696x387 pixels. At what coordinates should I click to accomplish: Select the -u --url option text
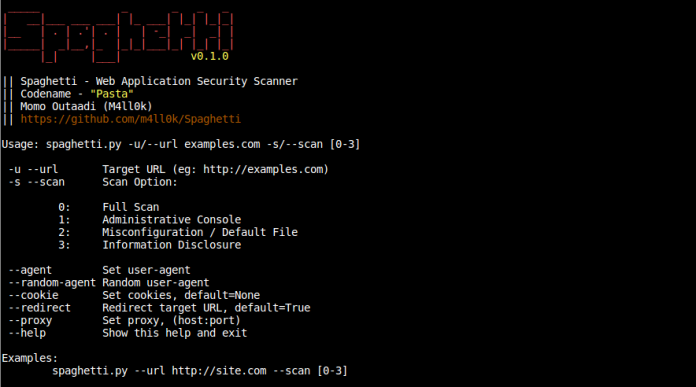click(34, 170)
